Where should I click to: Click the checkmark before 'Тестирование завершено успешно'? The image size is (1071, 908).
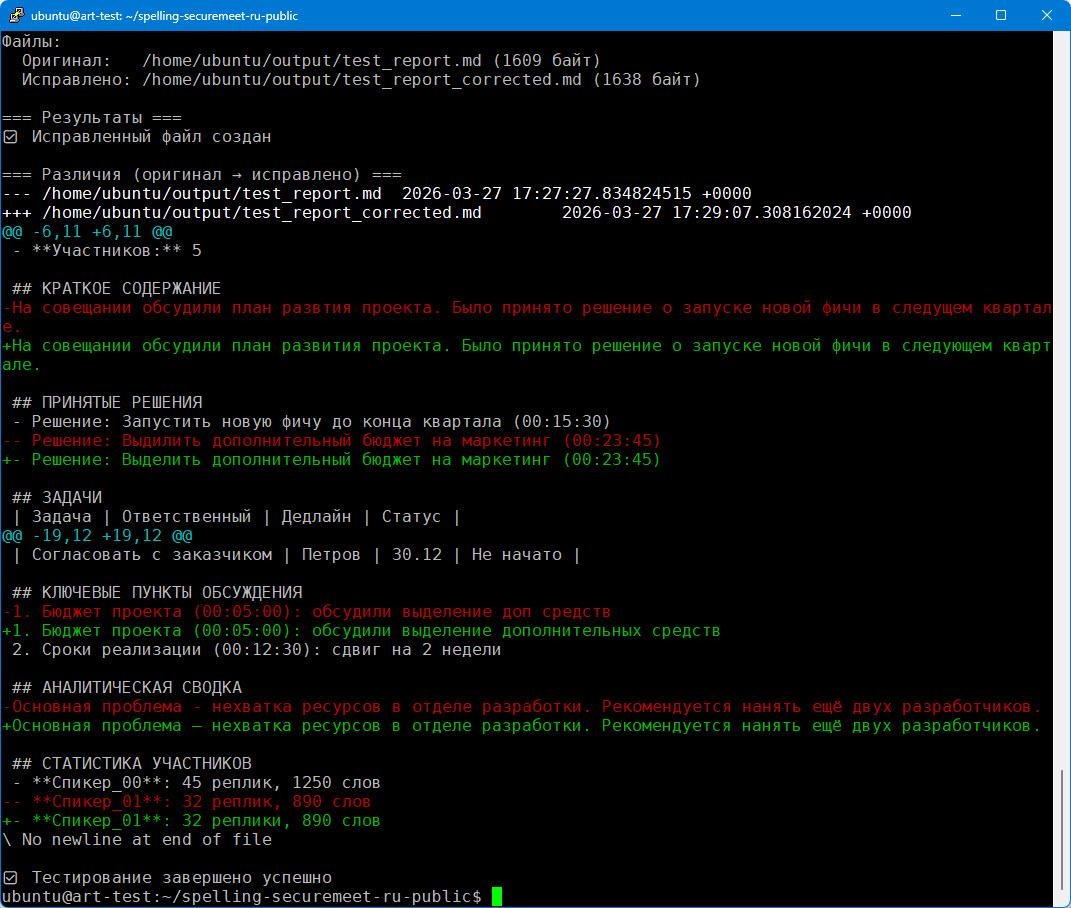click(x=10, y=878)
